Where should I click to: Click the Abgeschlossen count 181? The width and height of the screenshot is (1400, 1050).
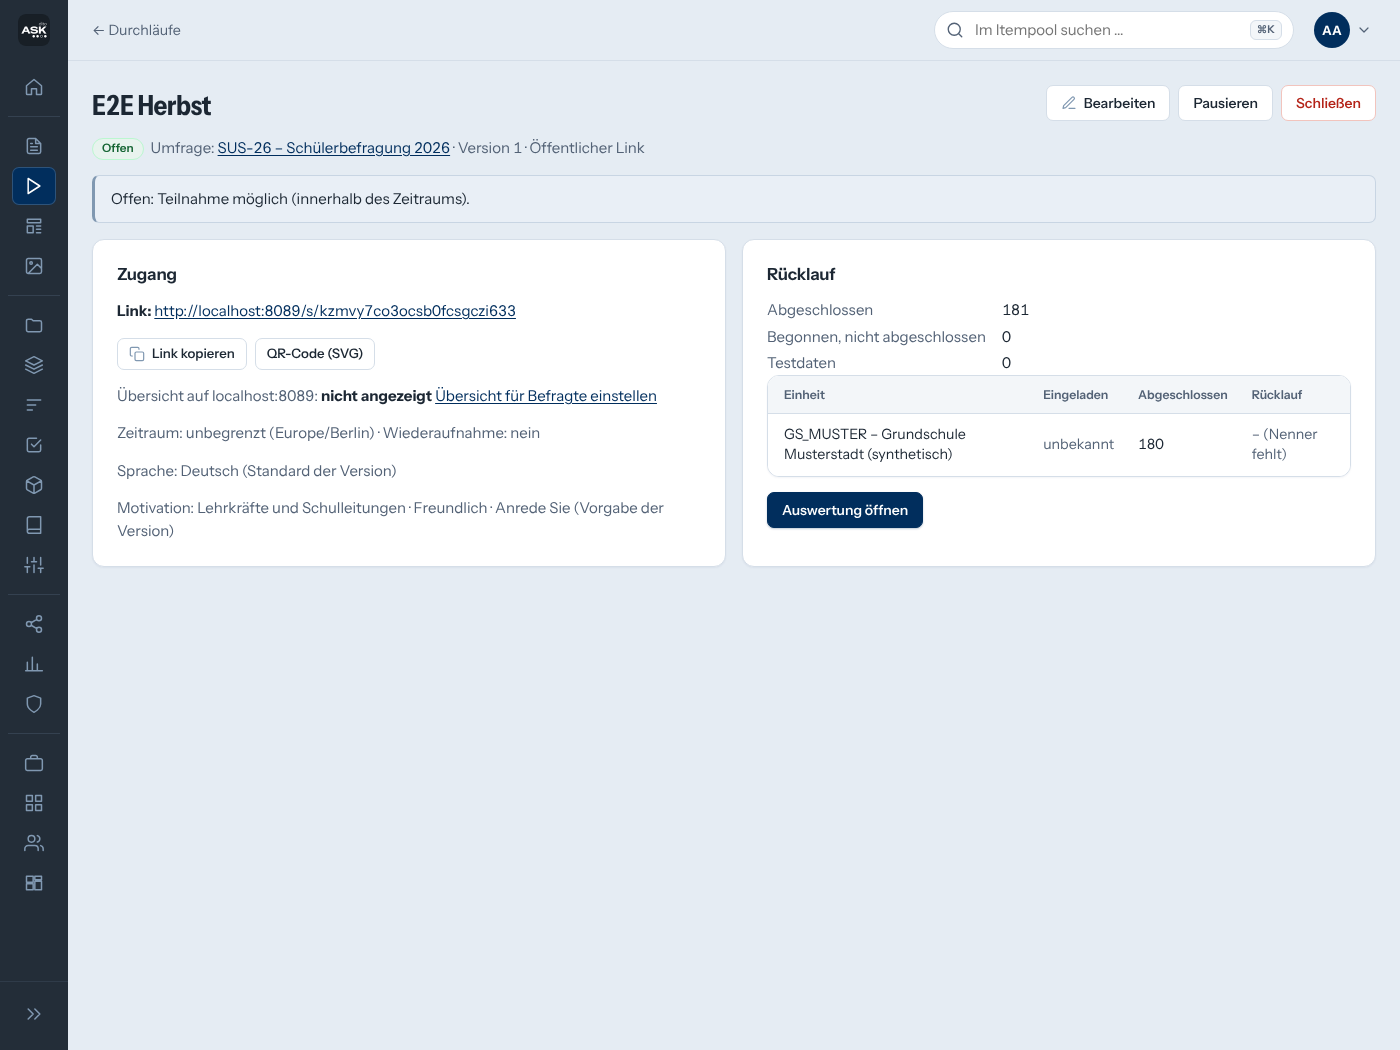pyautogui.click(x=1015, y=310)
